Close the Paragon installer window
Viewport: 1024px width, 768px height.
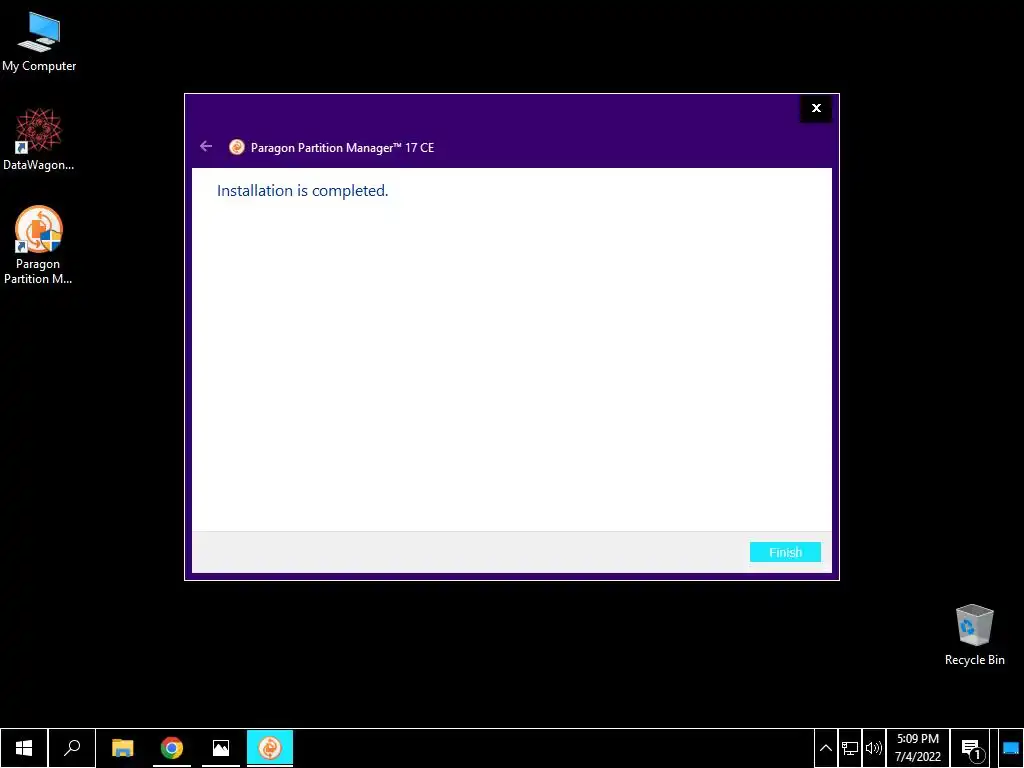click(x=816, y=108)
